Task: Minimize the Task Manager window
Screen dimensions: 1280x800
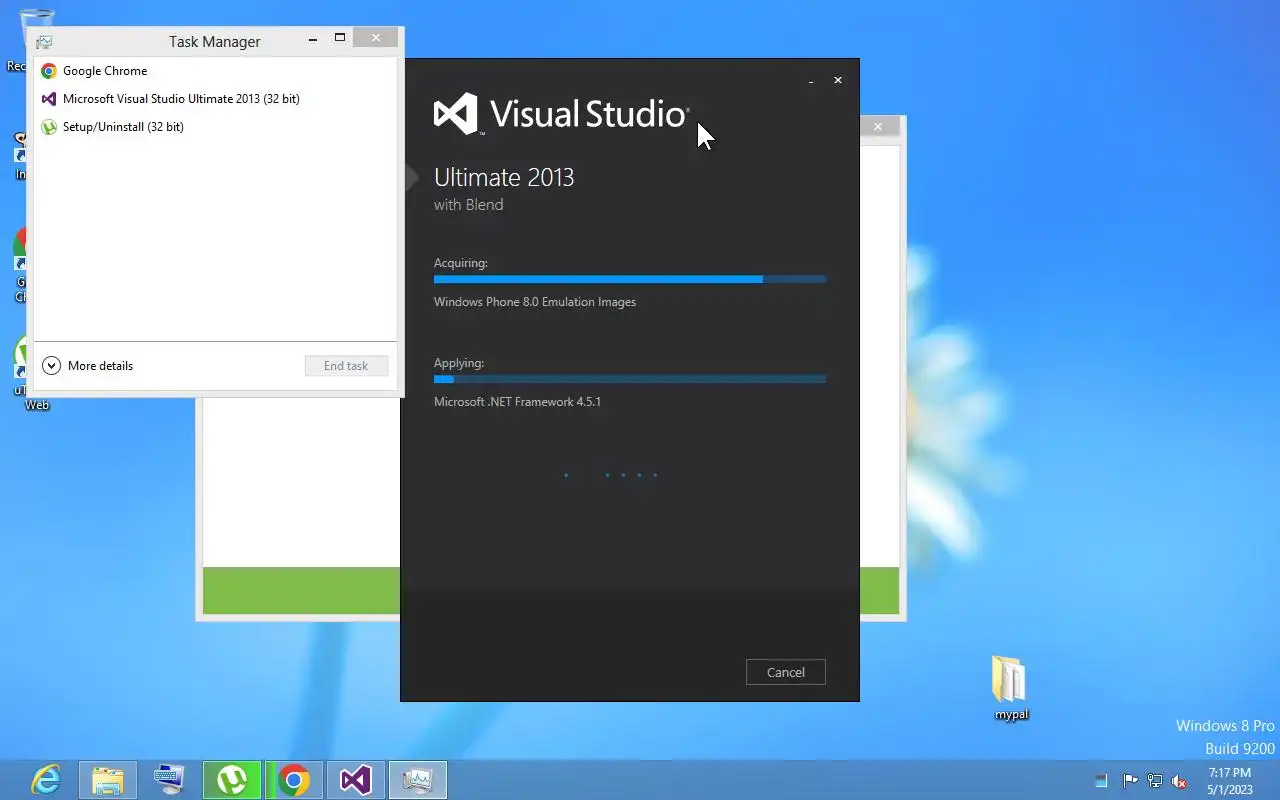Action: click(x=313, y=39)
